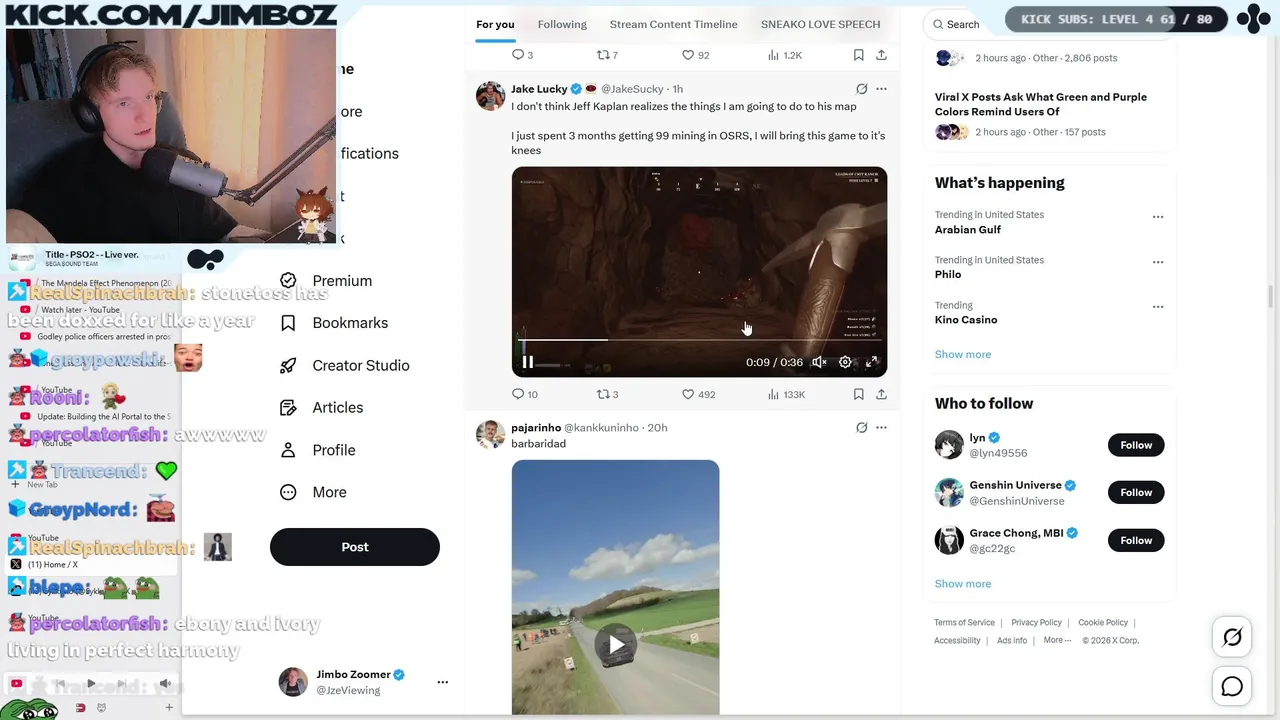View analytics showing 1.2K views

pyautogui.click(x=785, y=55)
